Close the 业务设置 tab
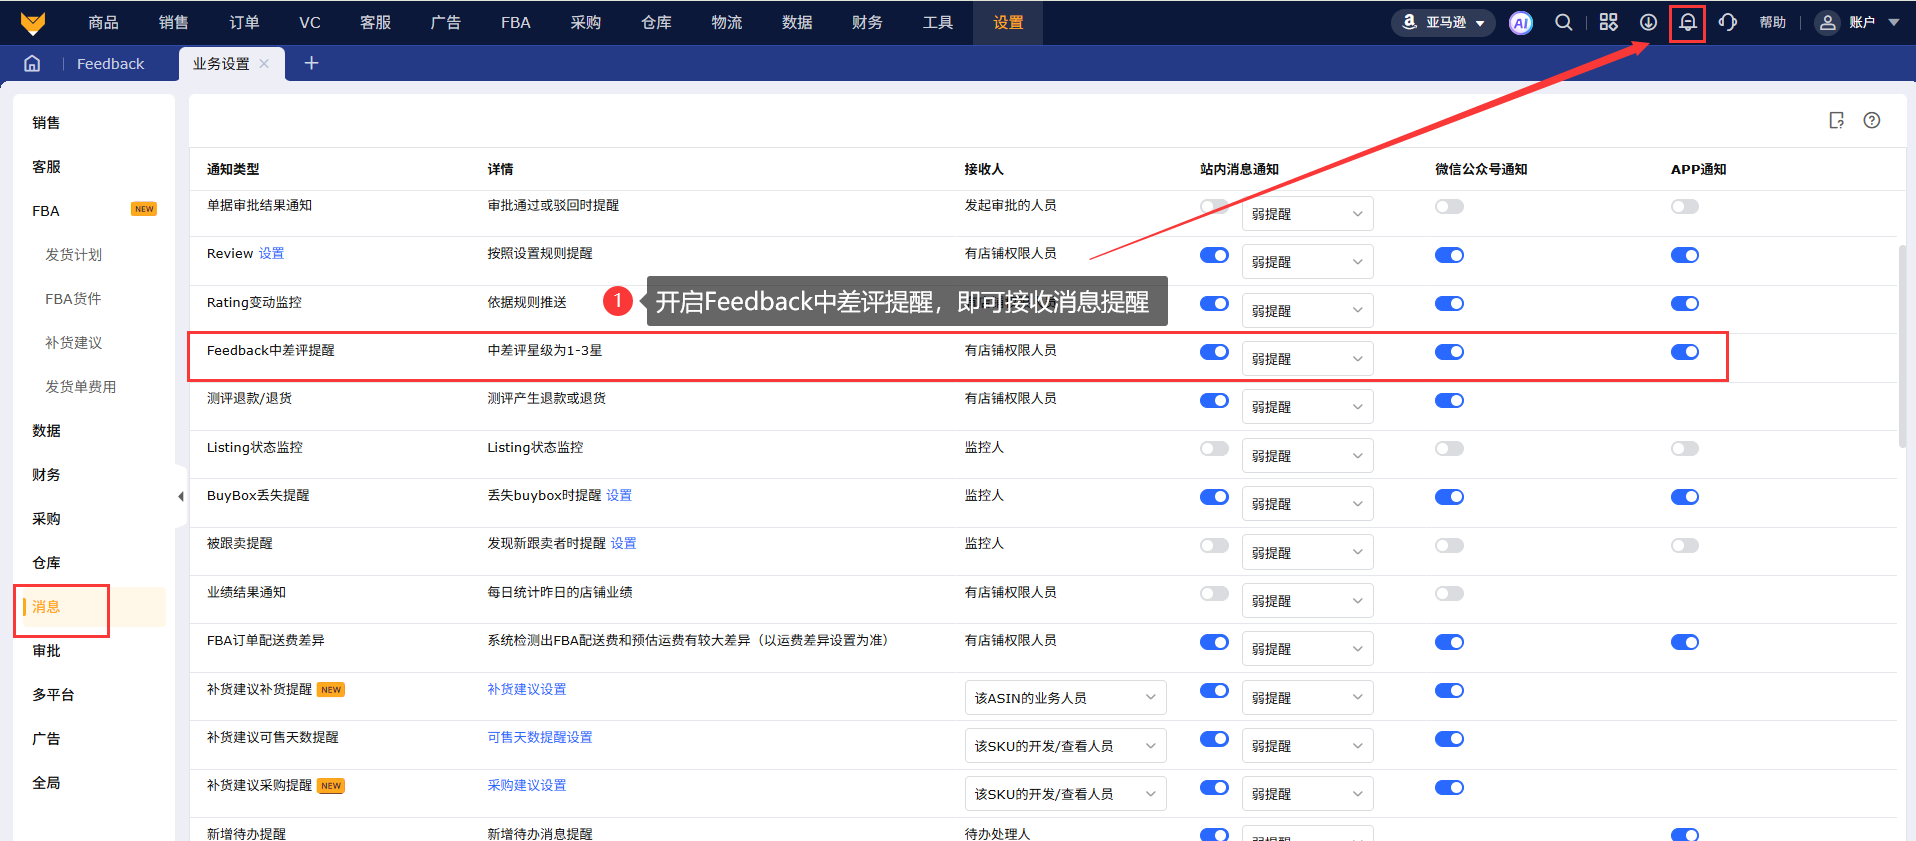 coord(264,63)
